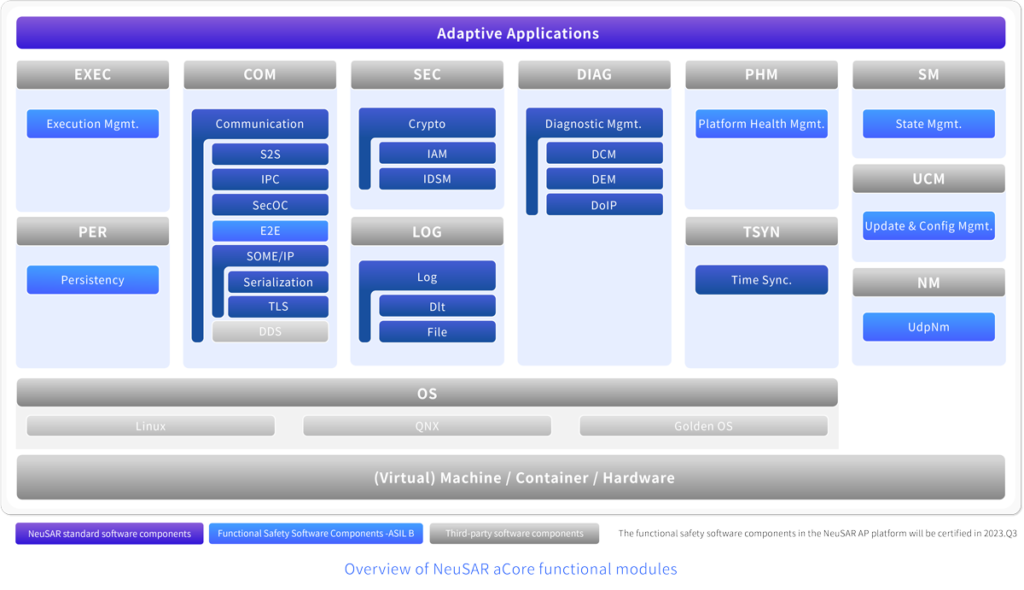Select the E2E safety component

(x=270, y=231)
